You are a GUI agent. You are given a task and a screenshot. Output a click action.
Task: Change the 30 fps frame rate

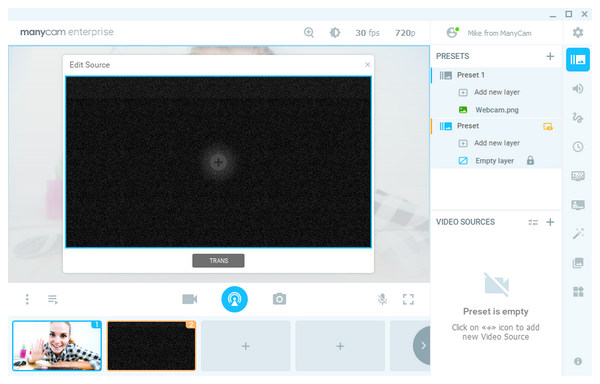367,33
